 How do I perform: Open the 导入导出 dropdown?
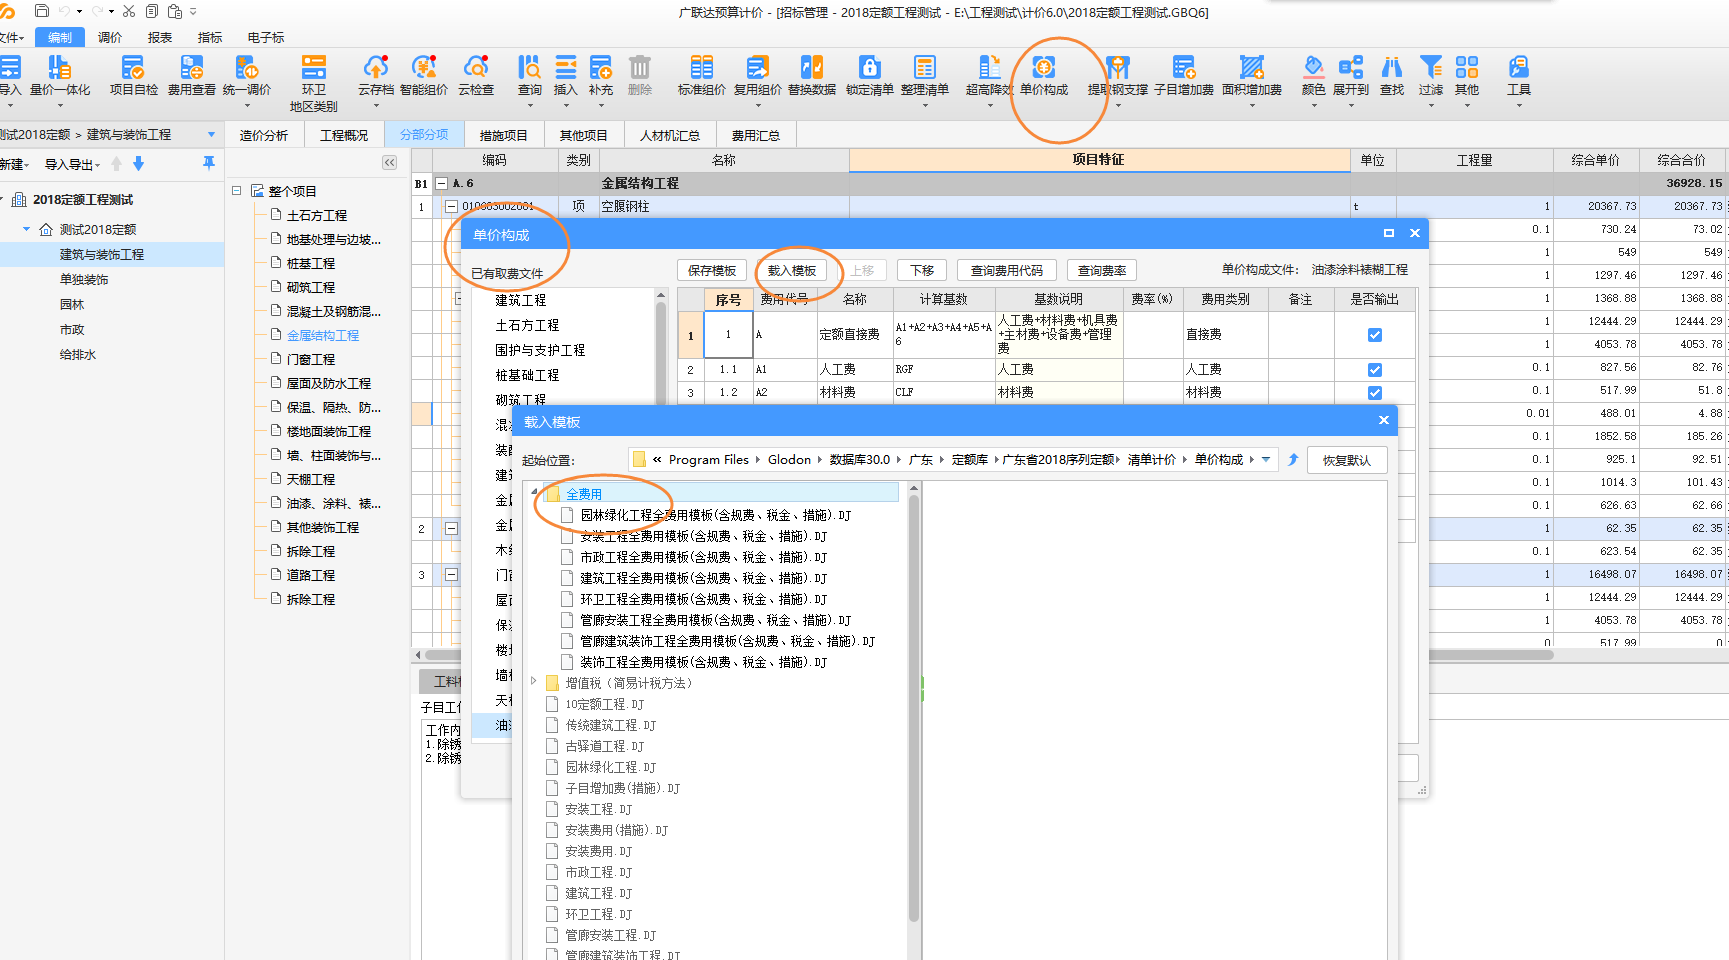72,164
